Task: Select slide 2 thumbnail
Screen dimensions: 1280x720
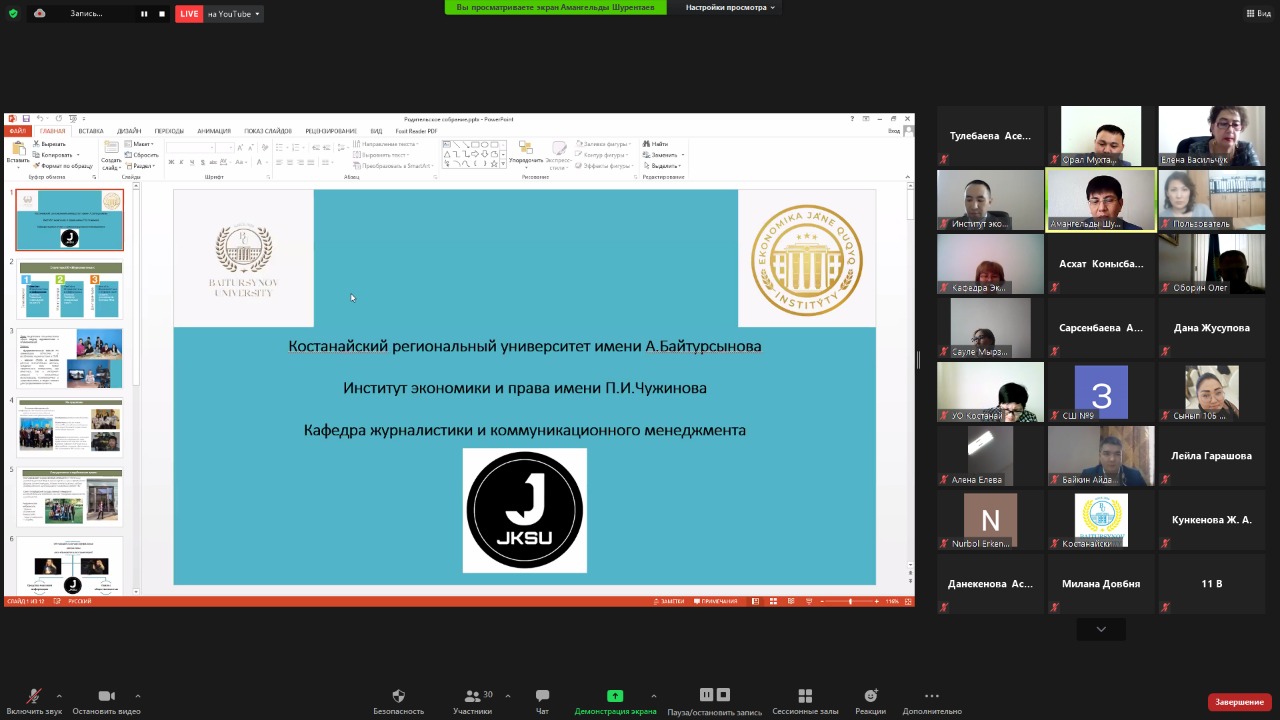Action: point(70,290)
